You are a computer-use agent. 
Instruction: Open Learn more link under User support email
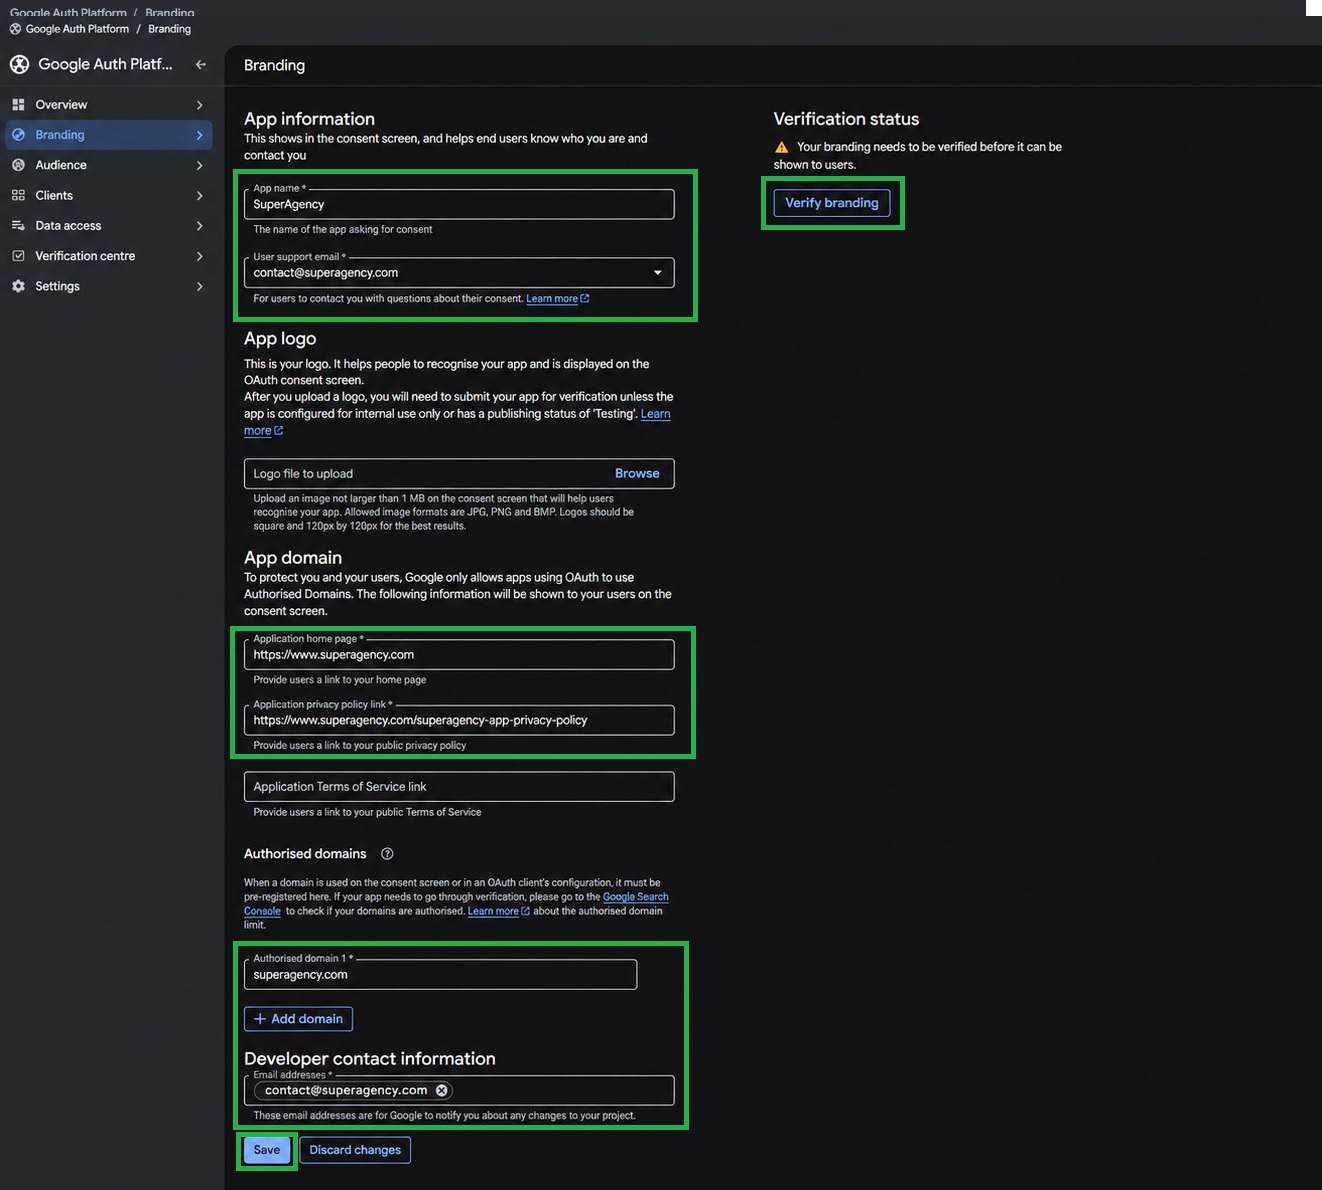558,299
